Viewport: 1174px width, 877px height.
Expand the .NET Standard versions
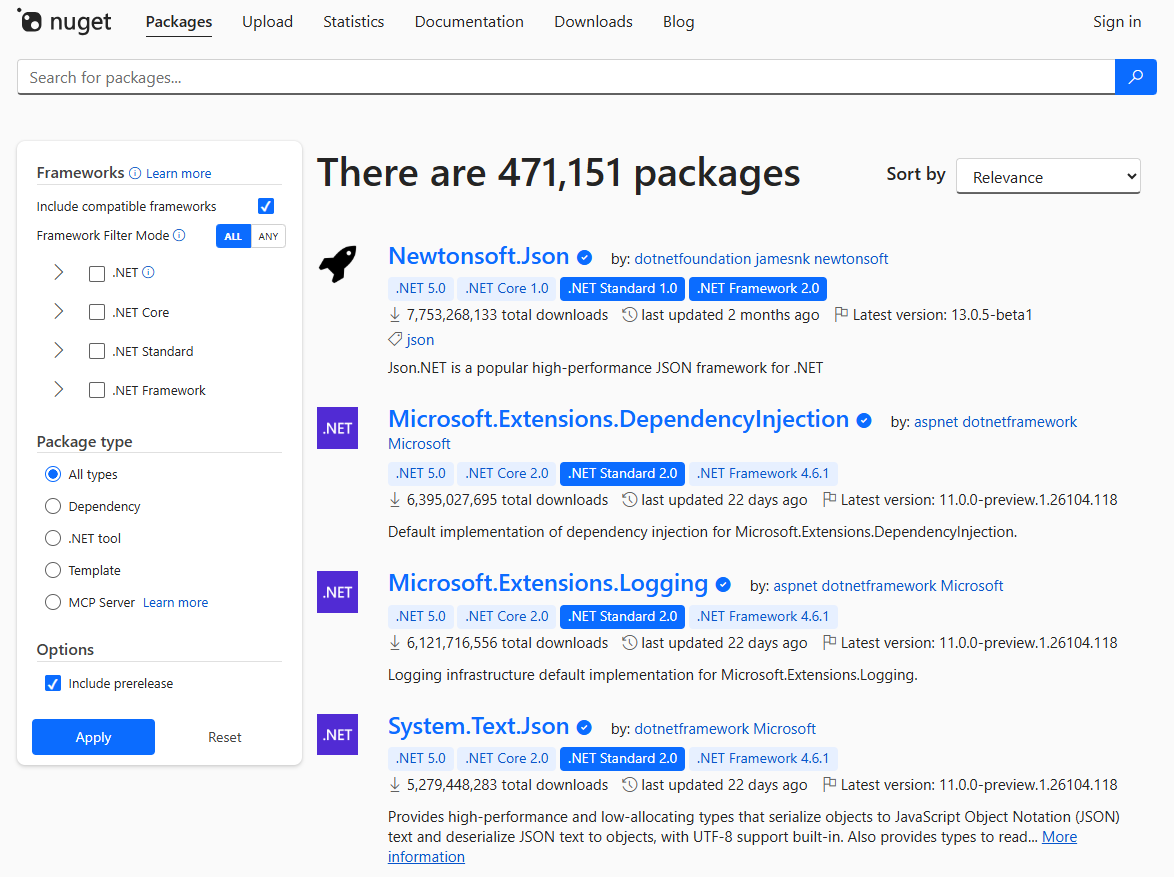point(58,351)
